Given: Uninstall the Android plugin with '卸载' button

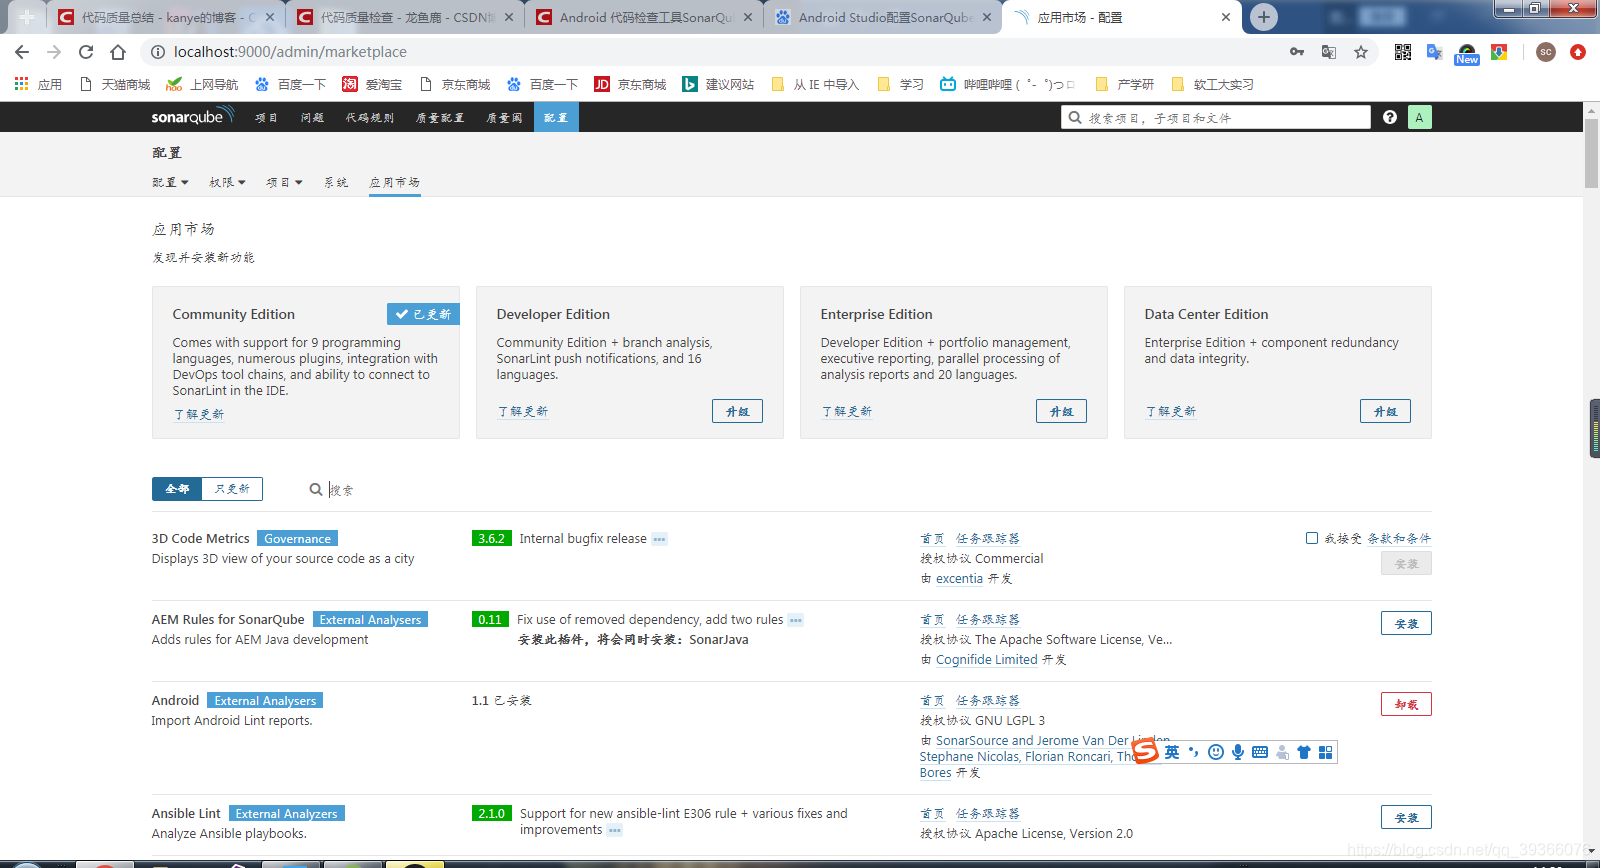Looking at the screenshot, I should (x=1406, y=704).
